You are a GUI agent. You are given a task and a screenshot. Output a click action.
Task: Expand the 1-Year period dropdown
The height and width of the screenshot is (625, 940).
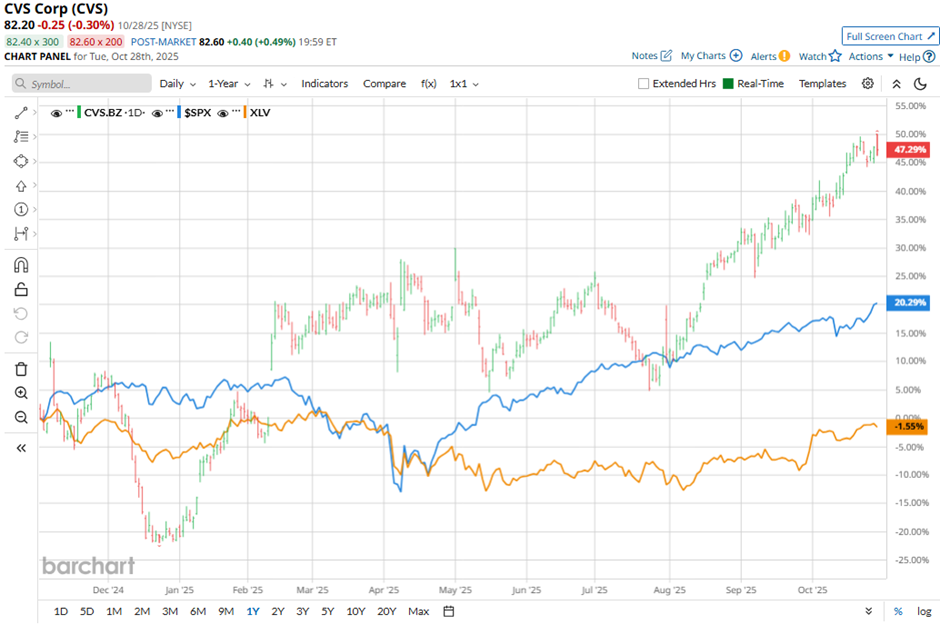tap(230, 84)
